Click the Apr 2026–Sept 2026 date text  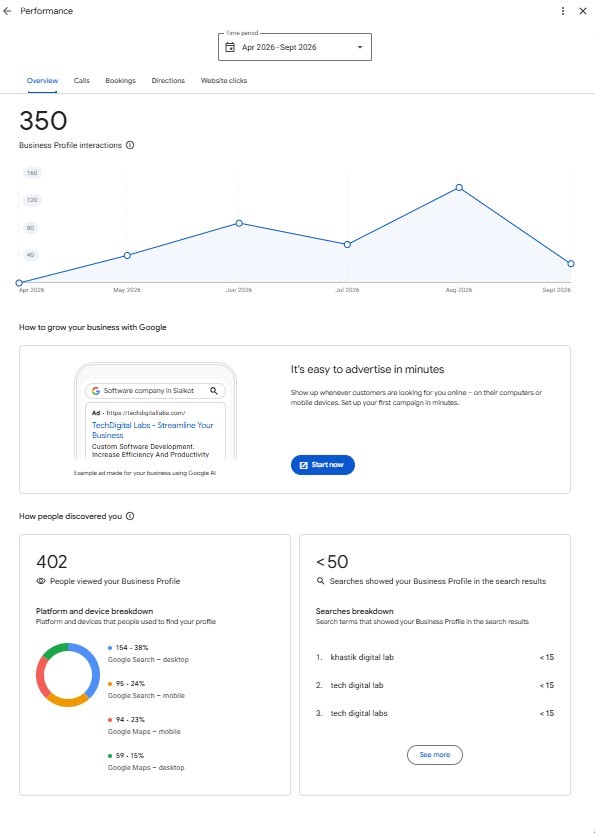(279, 47)
